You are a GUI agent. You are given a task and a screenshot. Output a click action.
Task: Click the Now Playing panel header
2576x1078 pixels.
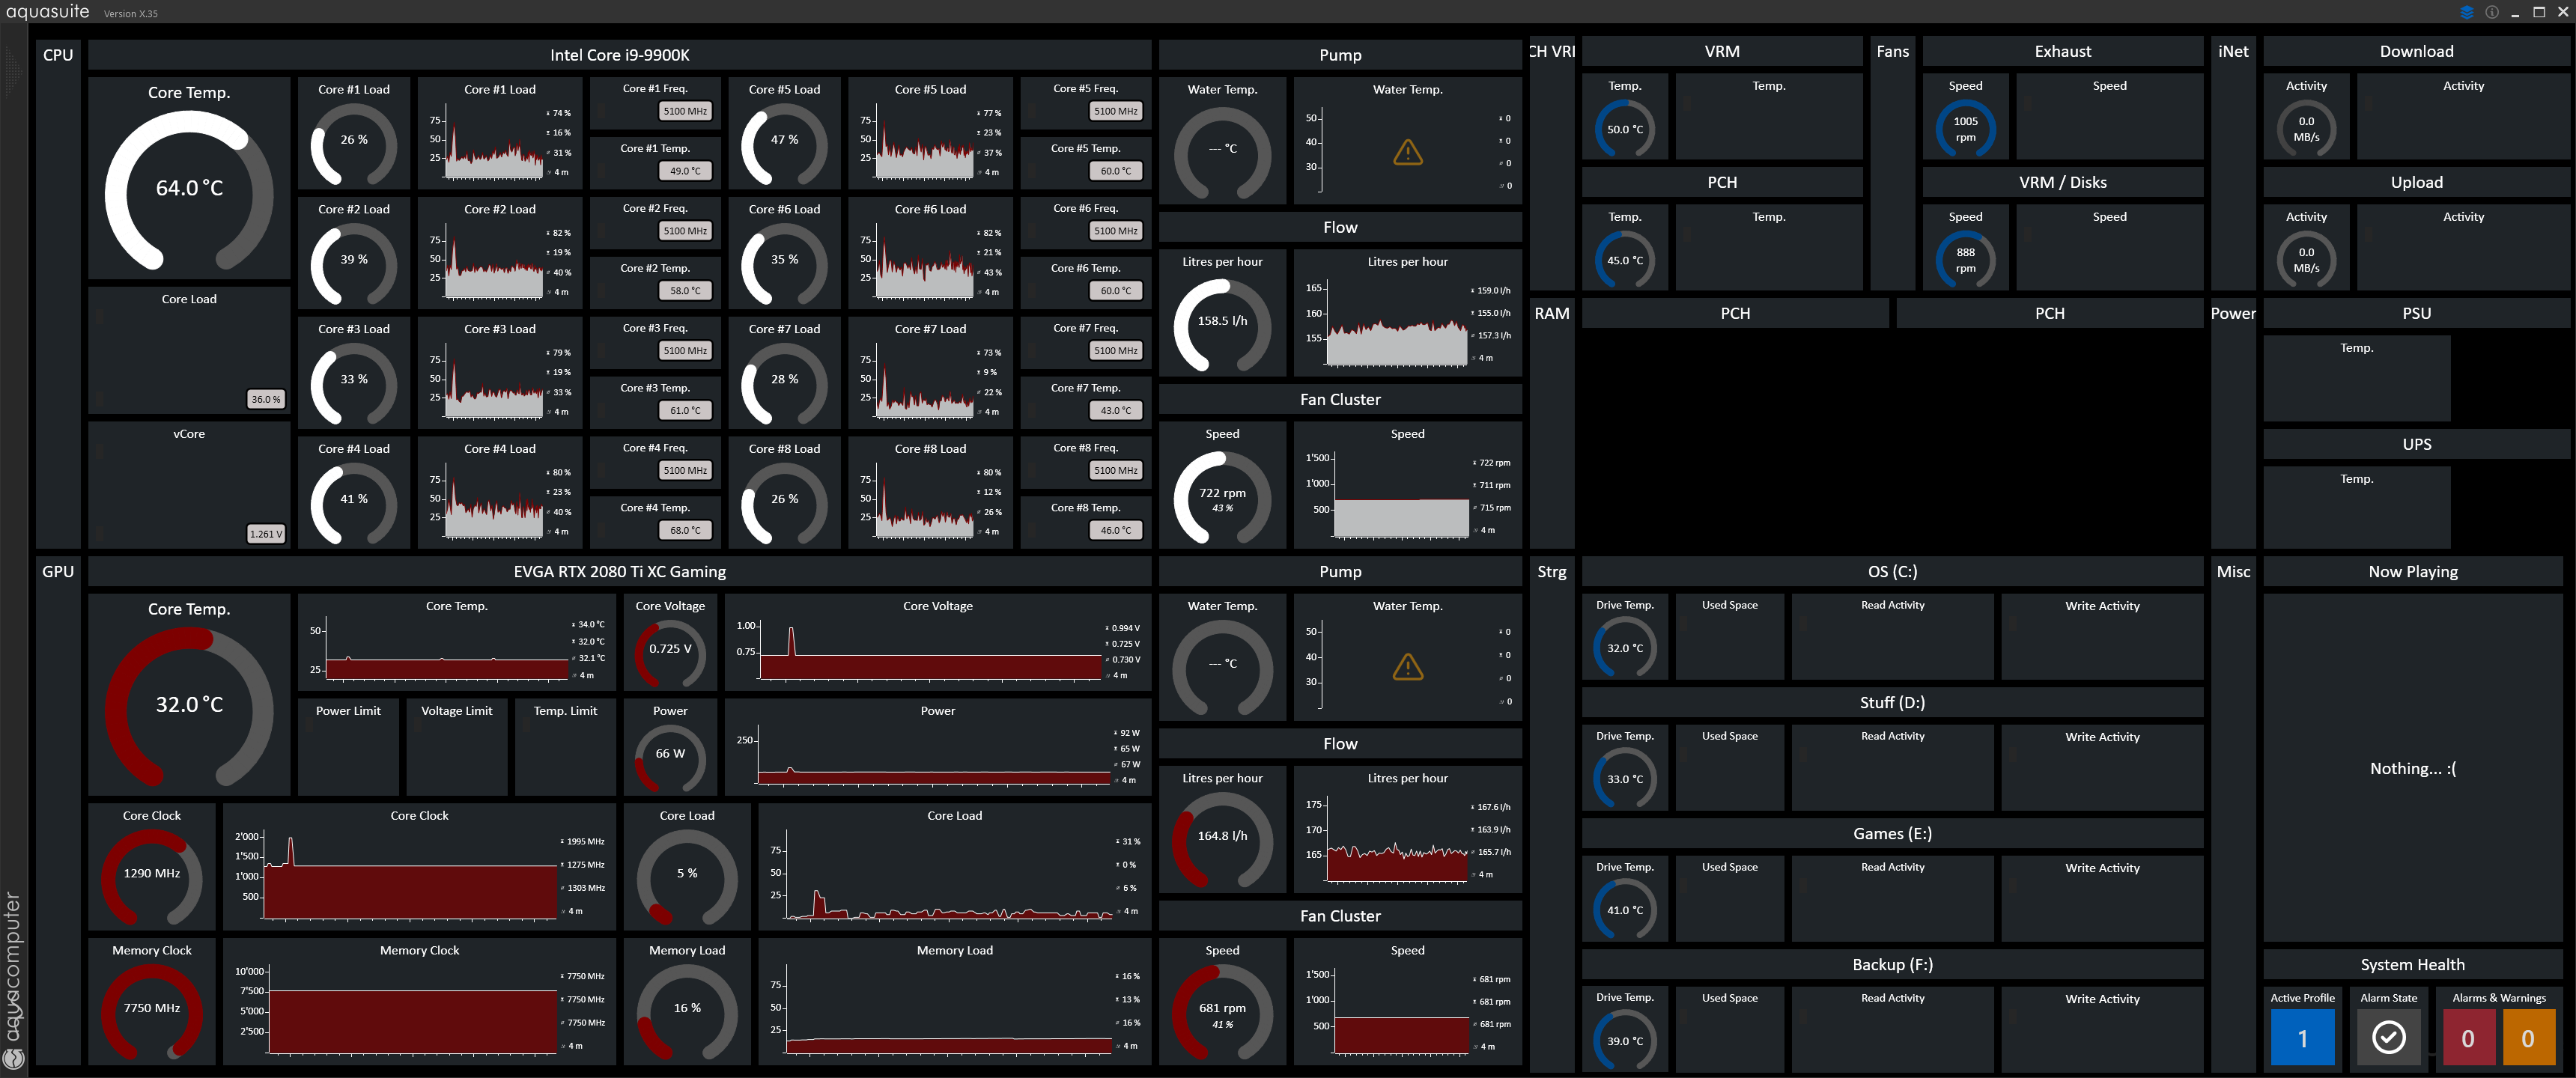tap(2412, 572)
